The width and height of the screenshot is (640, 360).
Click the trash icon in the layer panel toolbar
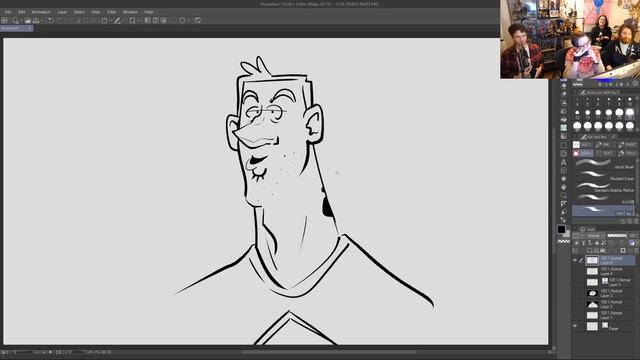[636, 251]
